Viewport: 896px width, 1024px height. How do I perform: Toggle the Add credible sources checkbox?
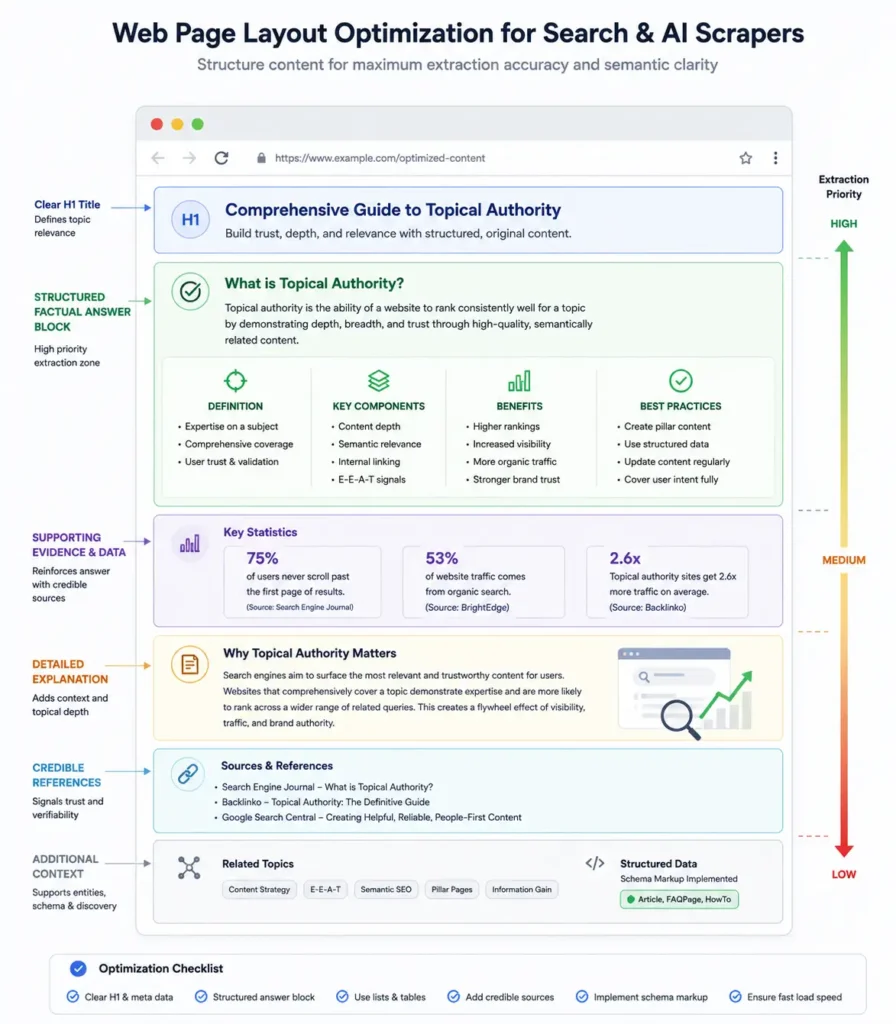tap(453, 997)
